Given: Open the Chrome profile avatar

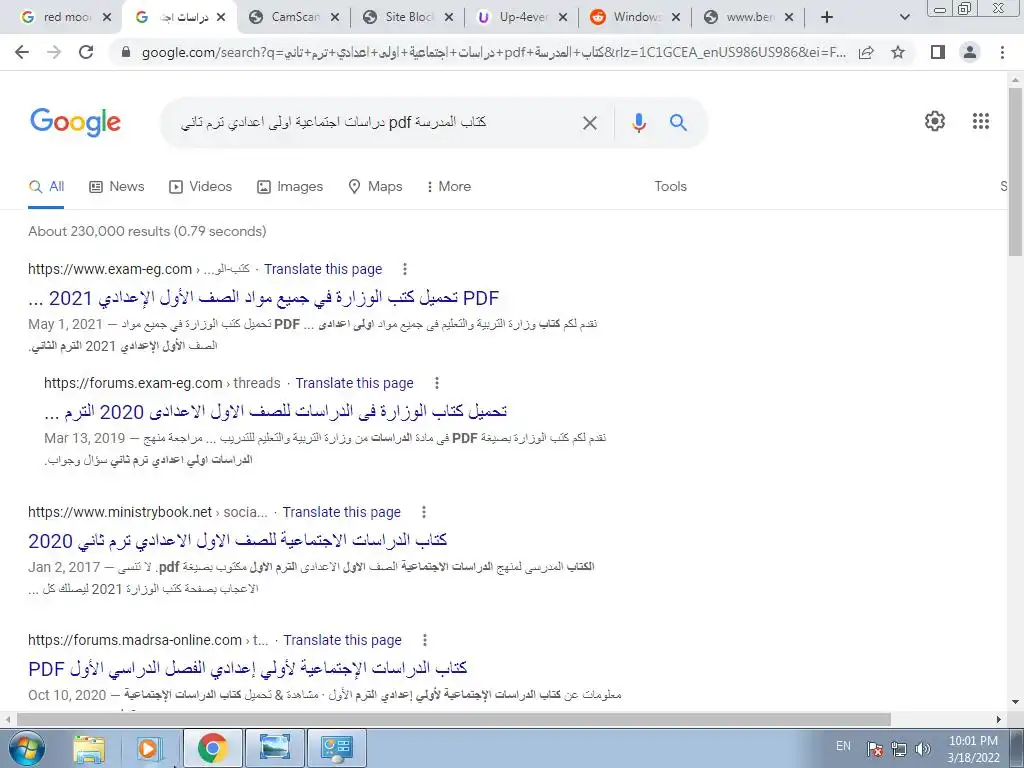Looking at the screenshot, I should [x=970, y=52].
